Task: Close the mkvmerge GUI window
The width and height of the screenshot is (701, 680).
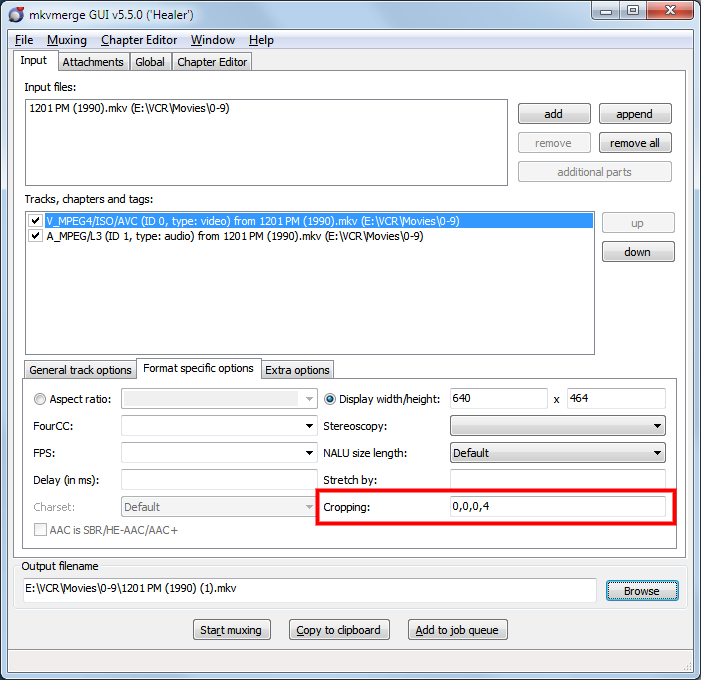Action: (x=670, y=11)
